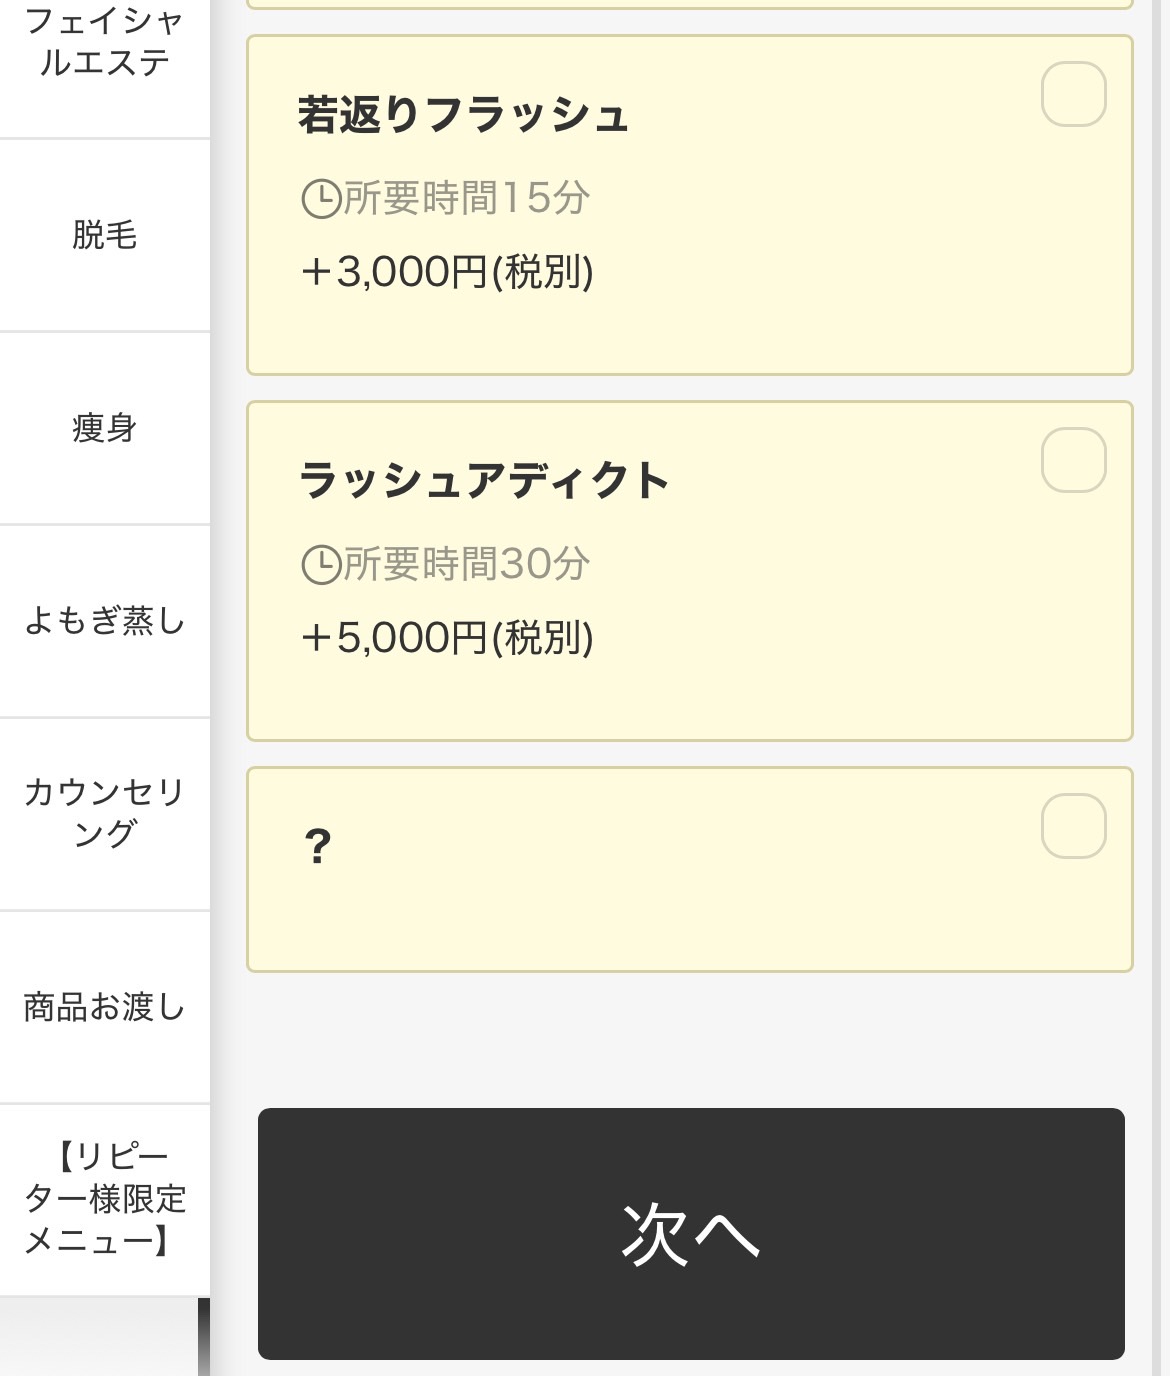Click the ? label on the last card
Viewport: 1170px width, 1376px height.
click(317, 848)
